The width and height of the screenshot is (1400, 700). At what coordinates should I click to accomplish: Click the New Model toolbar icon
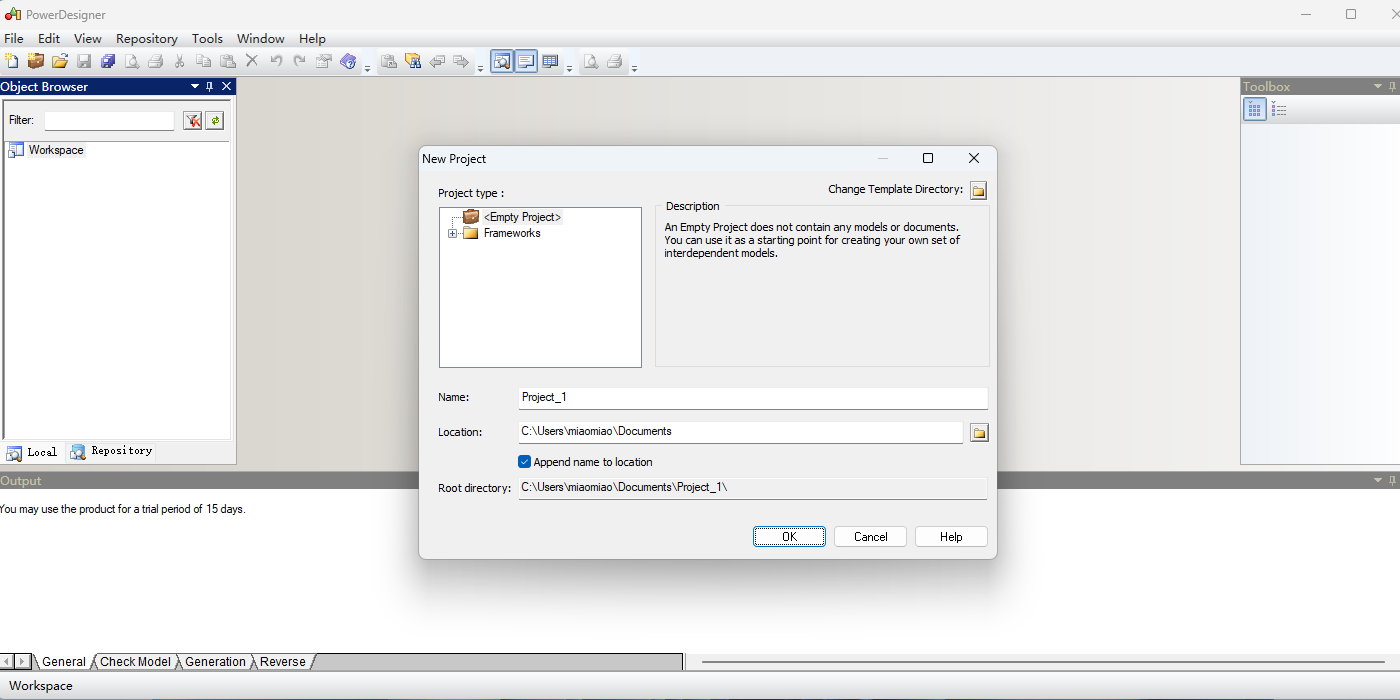(x=12, y=62)
